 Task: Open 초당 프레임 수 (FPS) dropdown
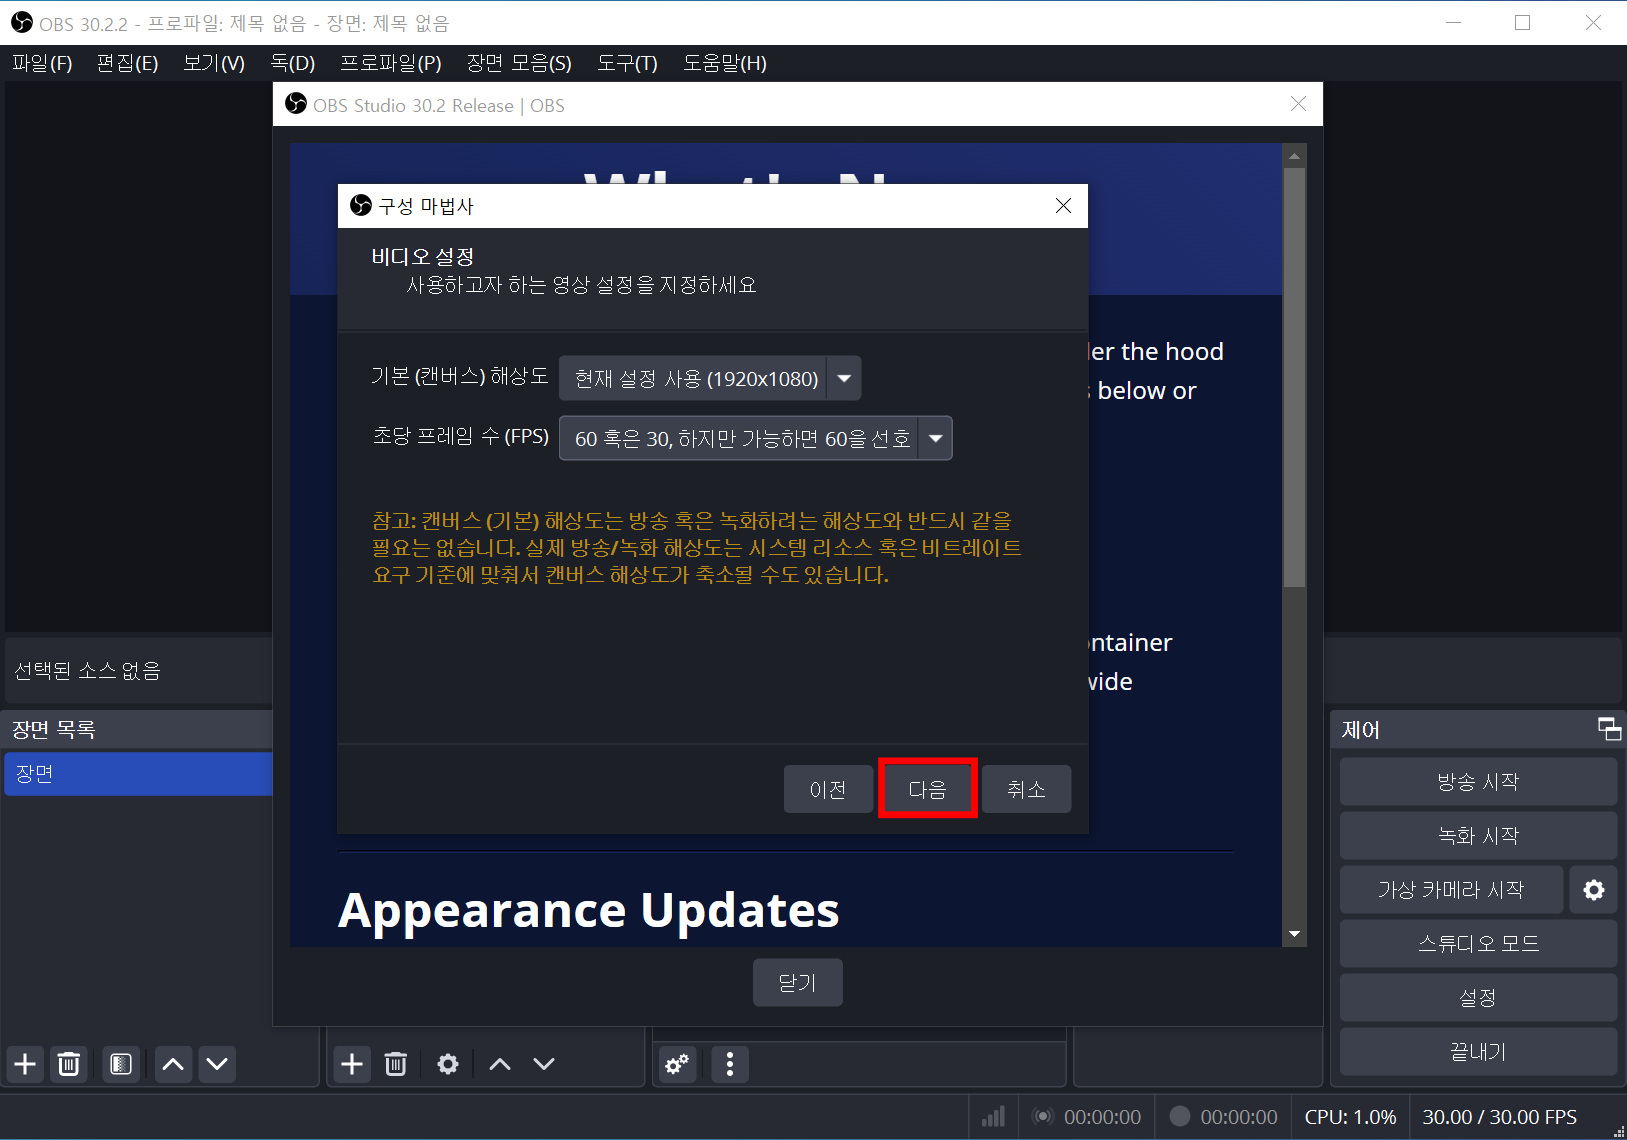(755, 438)
